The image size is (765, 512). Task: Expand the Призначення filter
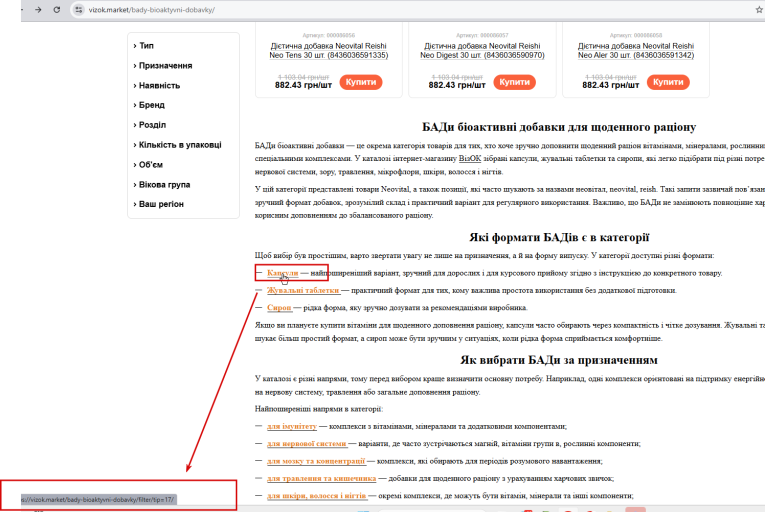coord(163,65)
